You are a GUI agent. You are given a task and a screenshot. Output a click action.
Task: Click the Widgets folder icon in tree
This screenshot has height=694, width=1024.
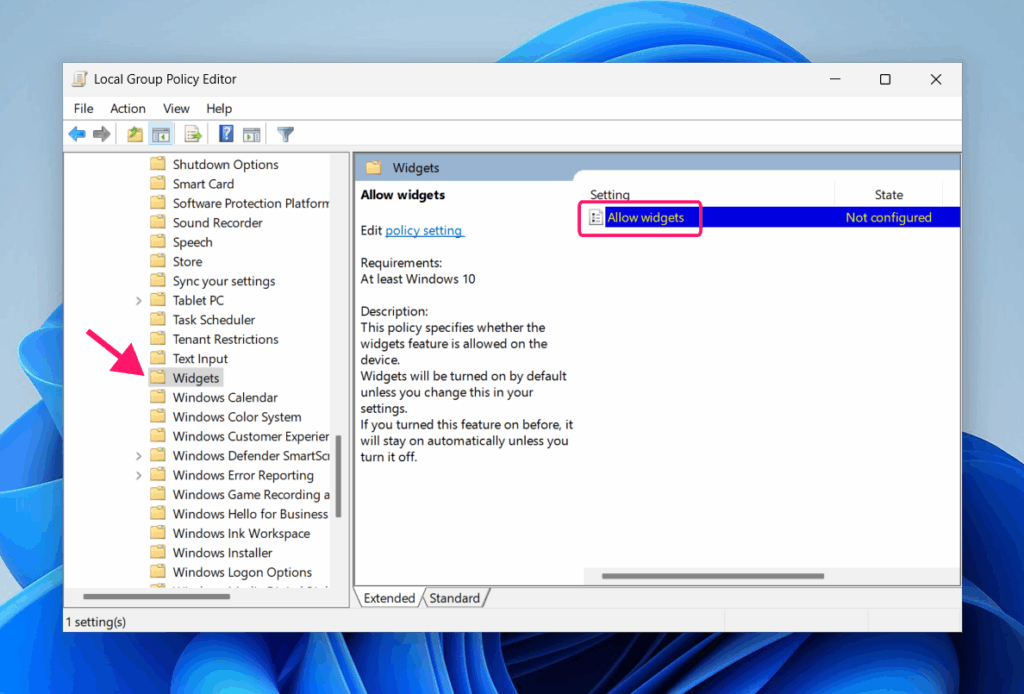pyautogui.click(x=157, y=377)
